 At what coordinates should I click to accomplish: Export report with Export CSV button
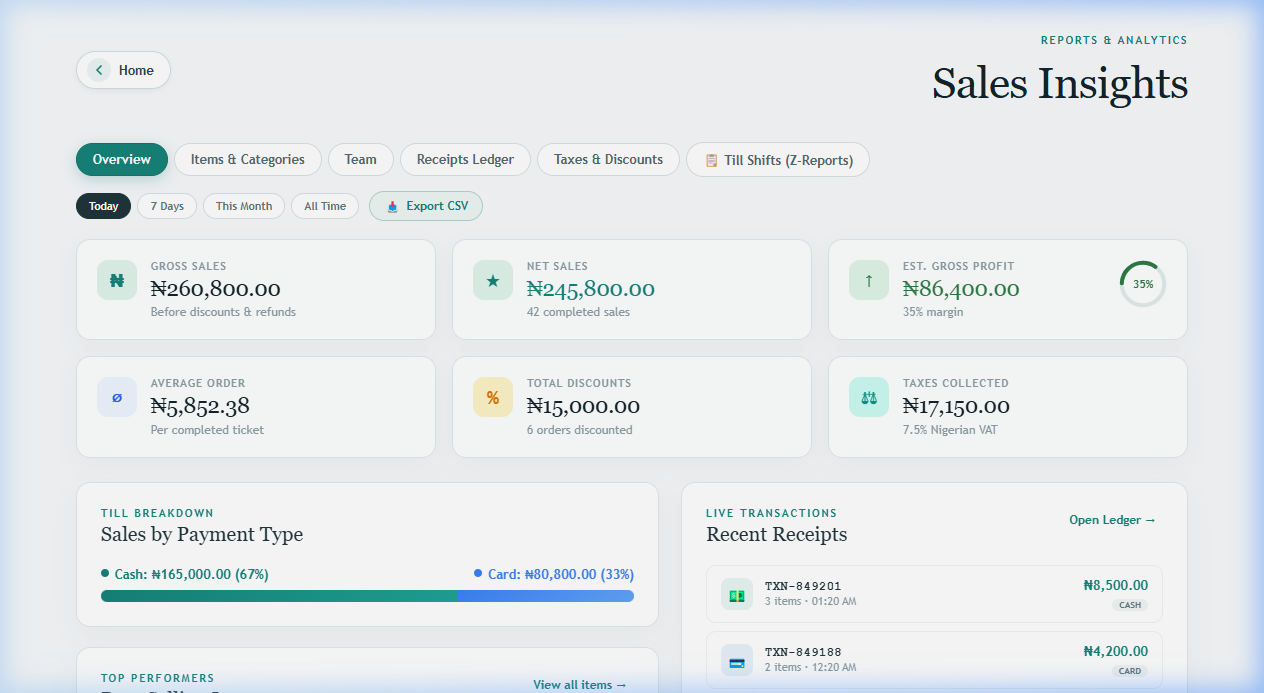(x=426, y=206)
